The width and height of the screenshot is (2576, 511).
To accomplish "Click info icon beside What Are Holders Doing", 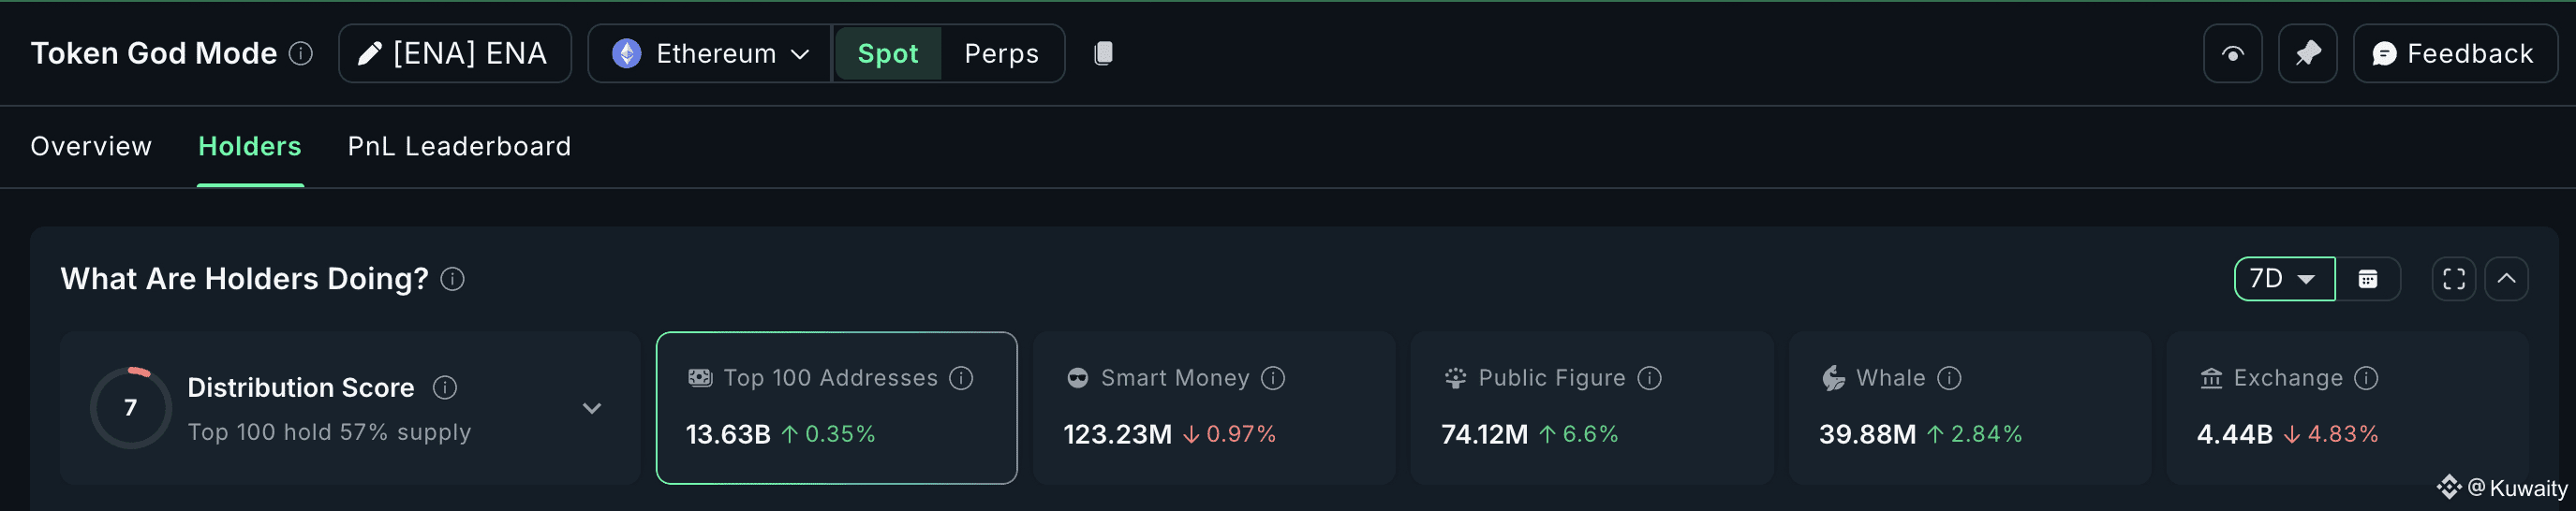I will 452,279.
